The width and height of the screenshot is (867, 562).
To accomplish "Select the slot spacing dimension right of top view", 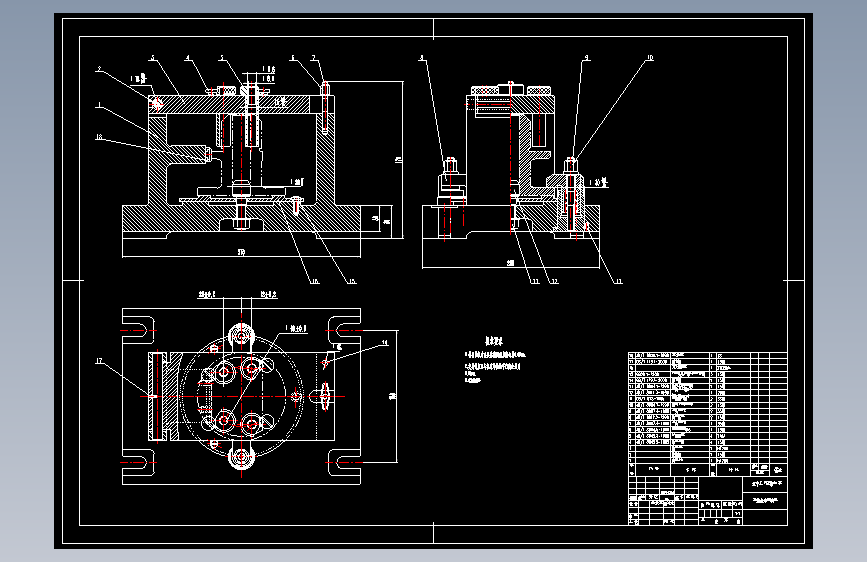I will pyautogui.click(x=393, y=396).
